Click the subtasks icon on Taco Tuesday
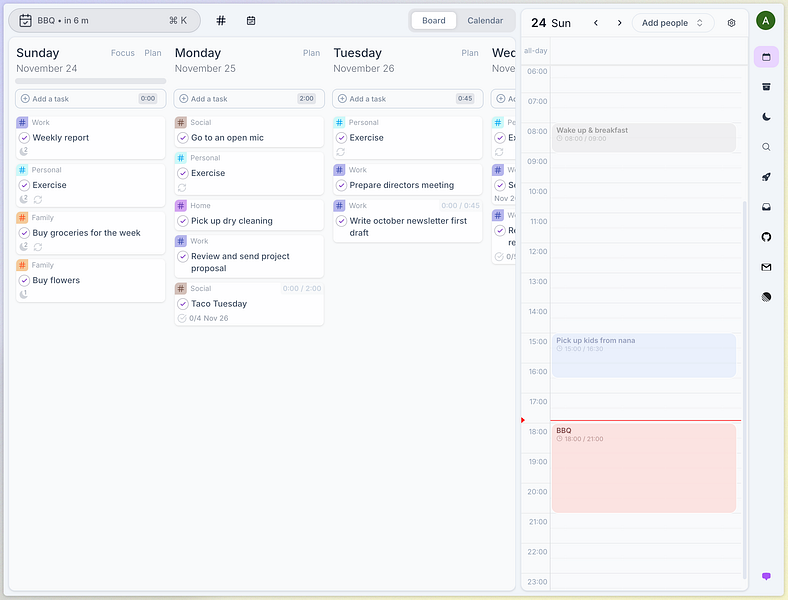 182,318
